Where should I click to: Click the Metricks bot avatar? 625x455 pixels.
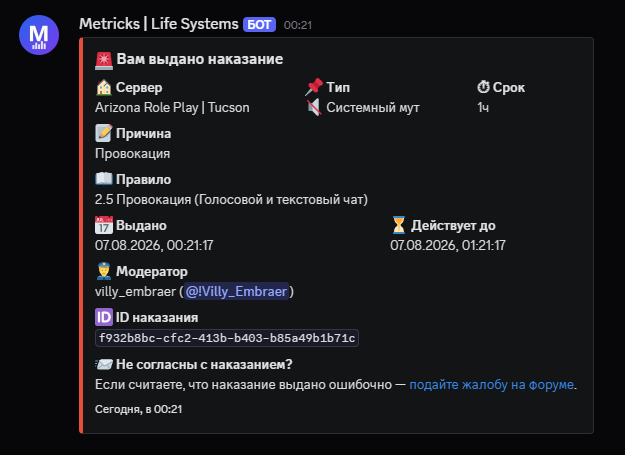click(39, 35)
